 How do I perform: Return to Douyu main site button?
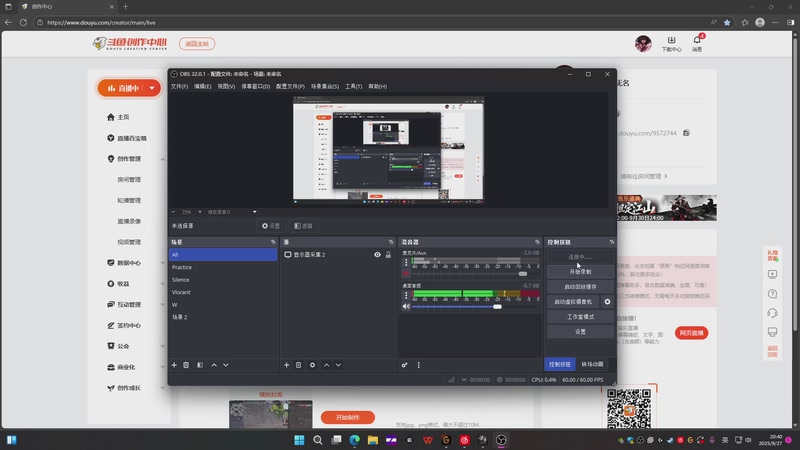[x=197, y=44]
